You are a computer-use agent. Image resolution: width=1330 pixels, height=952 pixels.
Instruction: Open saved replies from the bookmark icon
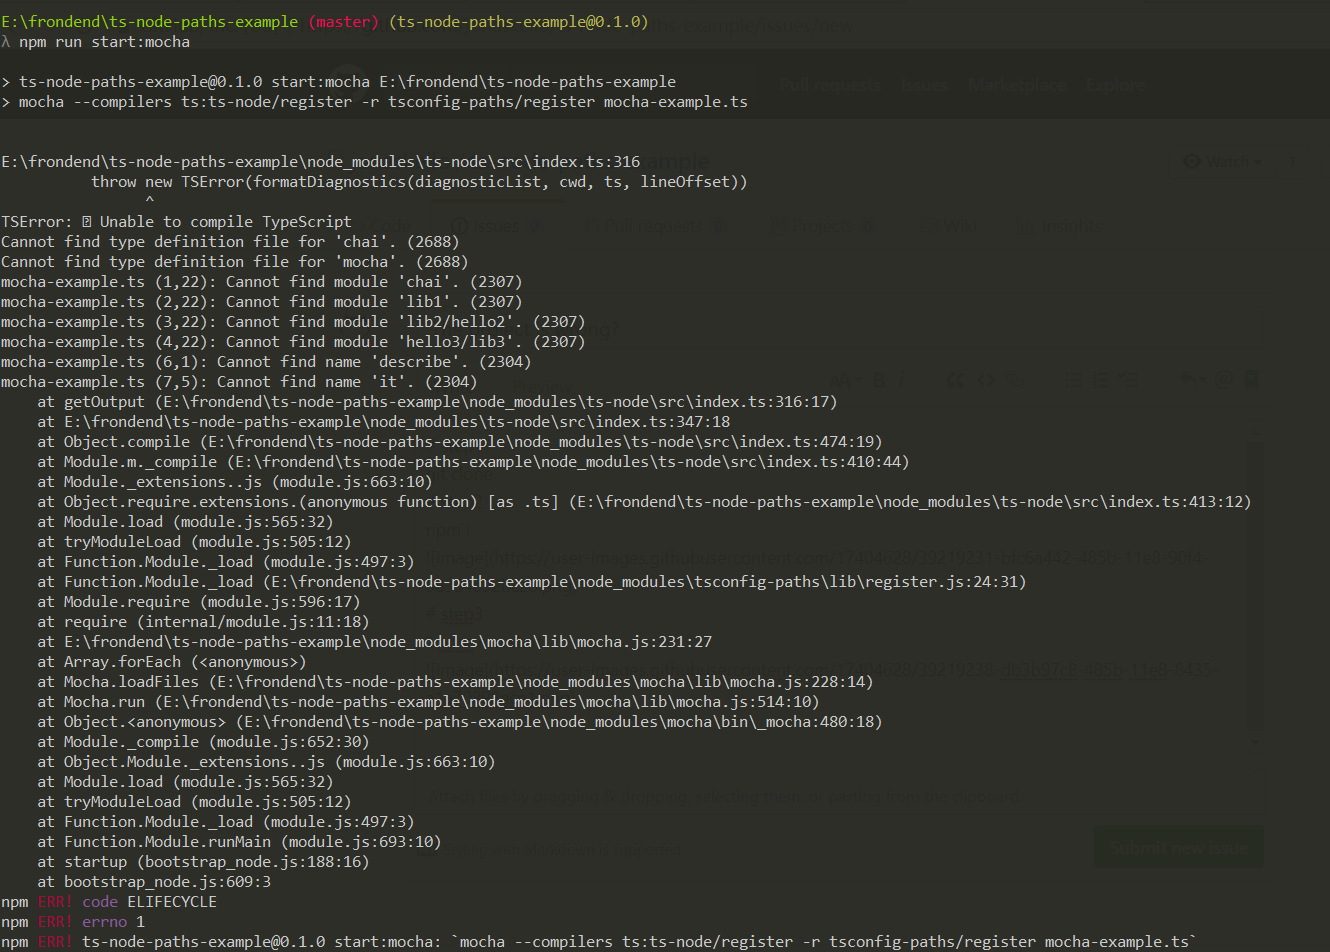[1251, 379]
